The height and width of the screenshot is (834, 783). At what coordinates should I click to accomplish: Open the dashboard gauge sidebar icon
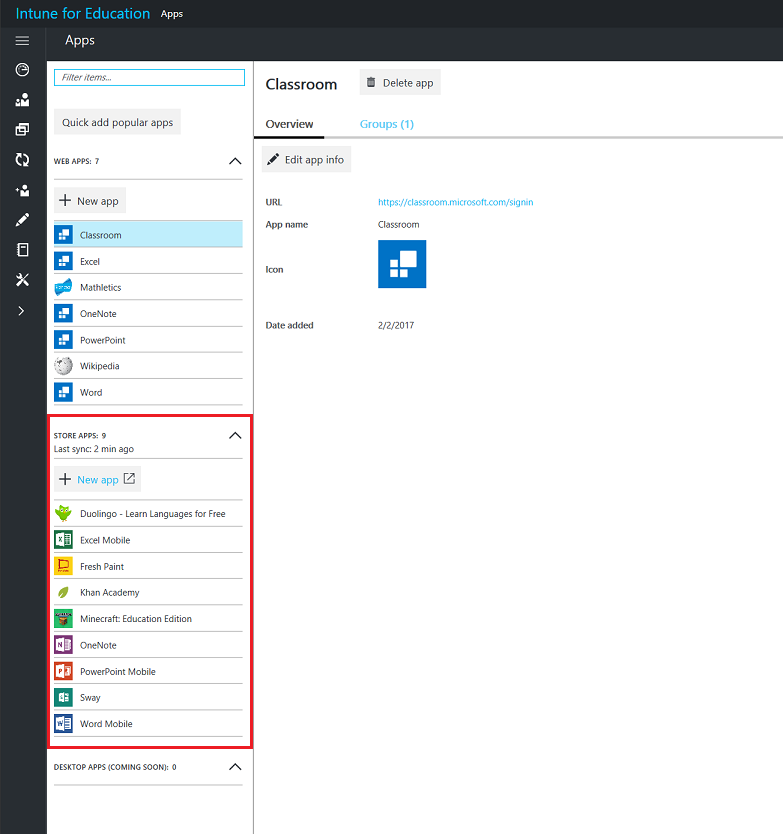click(22, 70)
